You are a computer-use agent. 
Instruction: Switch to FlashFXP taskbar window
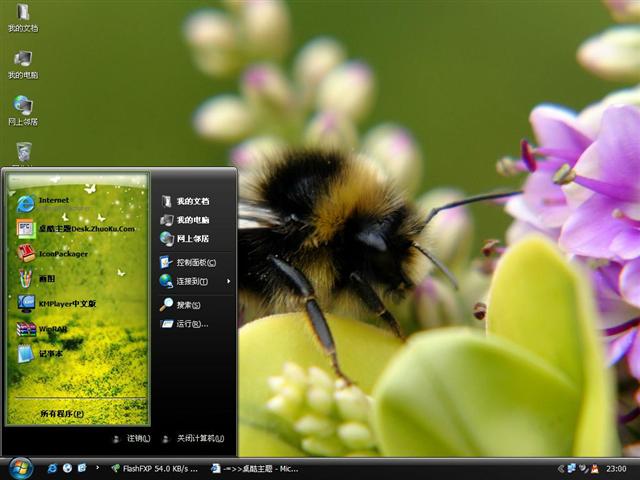click(155, 469)
